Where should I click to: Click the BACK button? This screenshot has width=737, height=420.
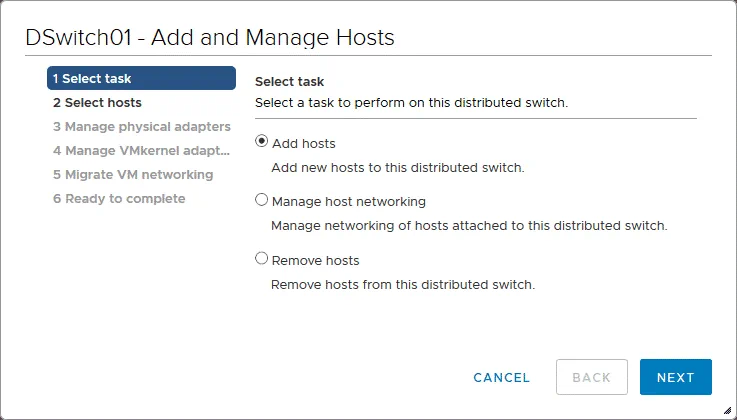(x=591, y=377)
